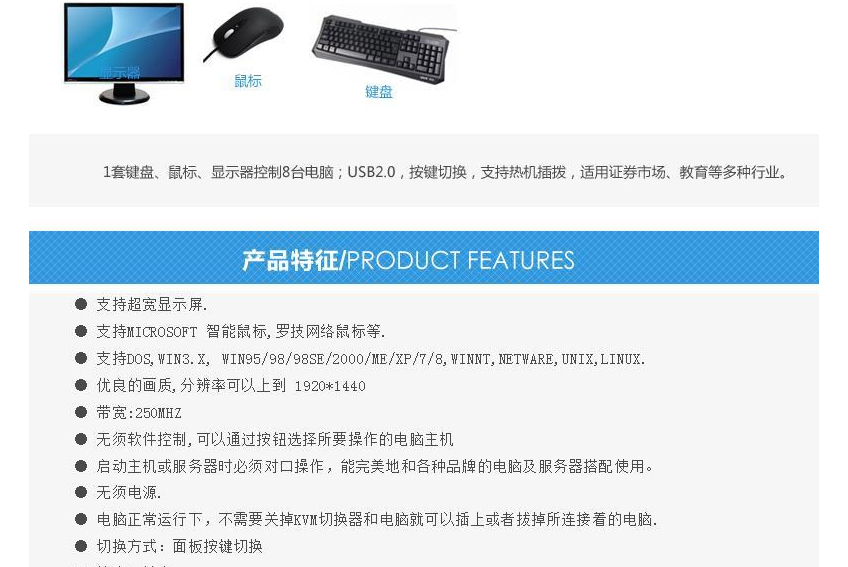Click the monitor product image

[124, 53]
